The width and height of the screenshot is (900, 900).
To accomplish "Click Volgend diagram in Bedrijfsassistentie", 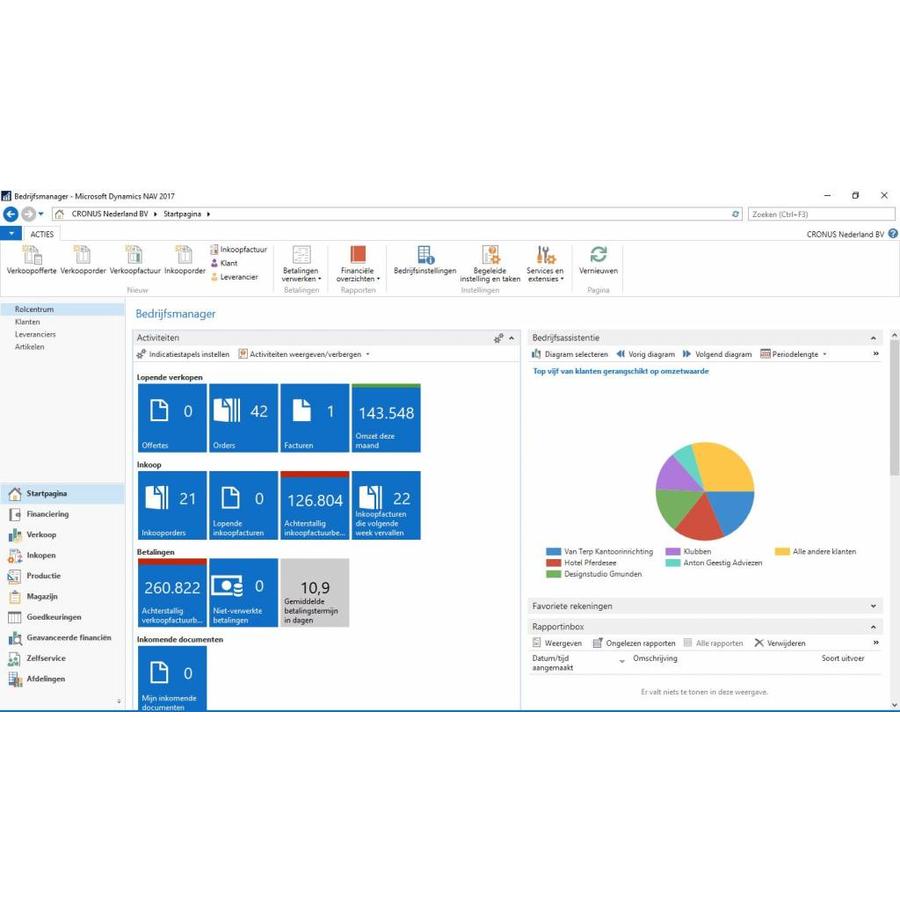I will click(x=717, y=354).
